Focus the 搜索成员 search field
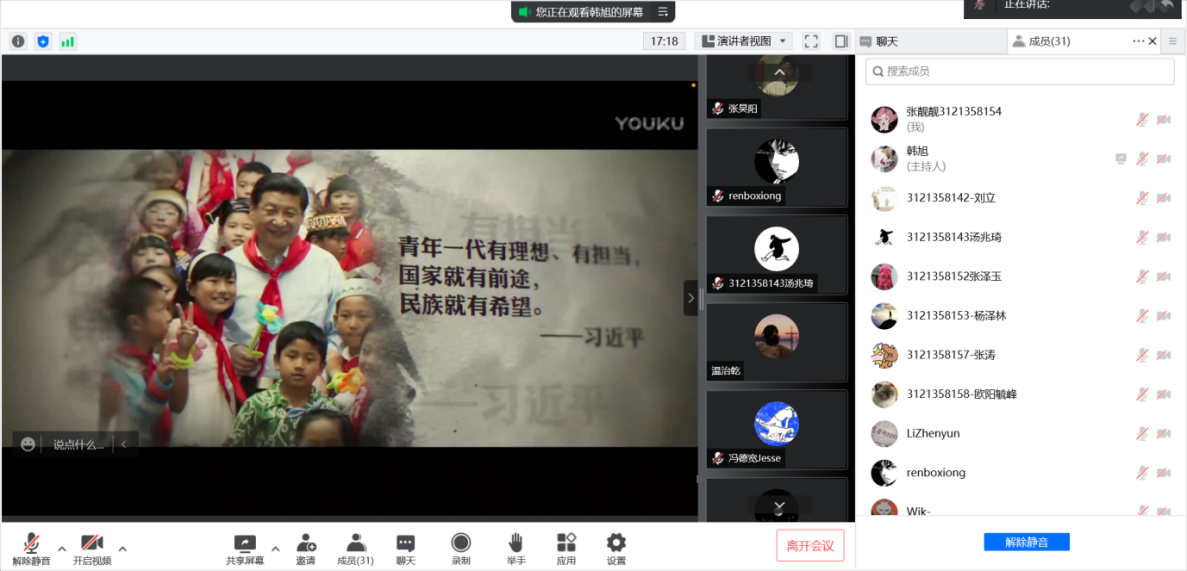 tap(1020, 71)
